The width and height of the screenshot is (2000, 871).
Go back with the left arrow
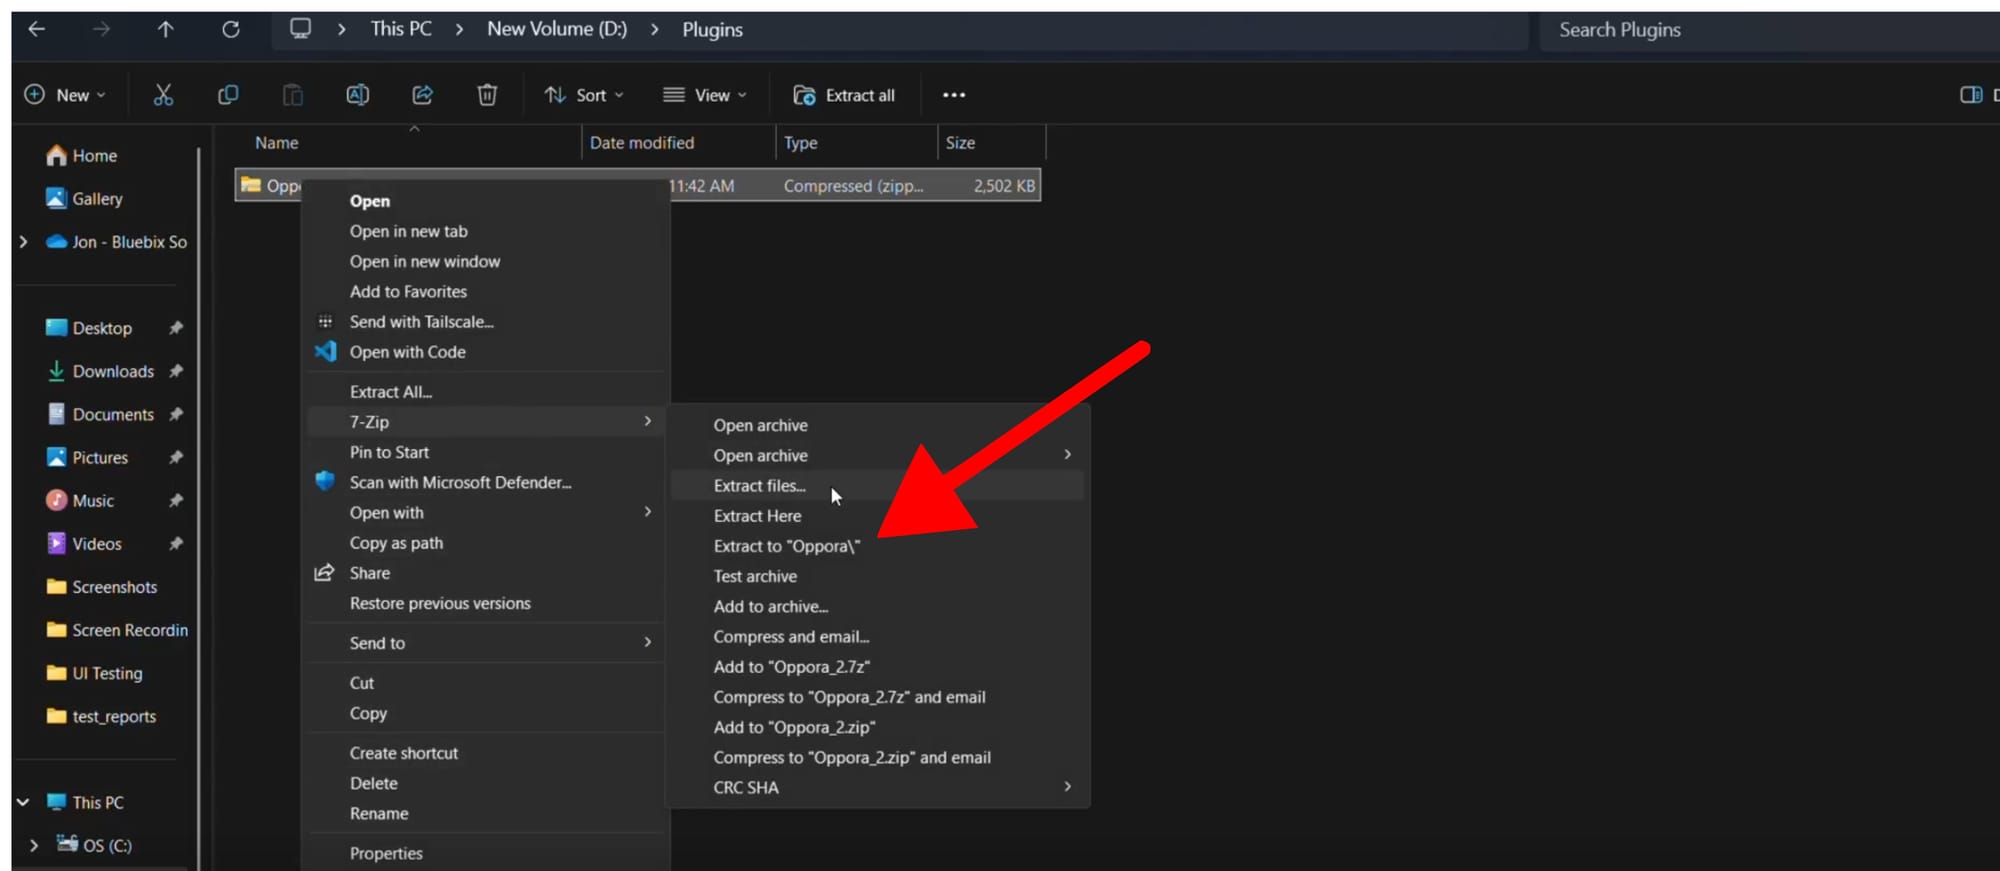37,29
